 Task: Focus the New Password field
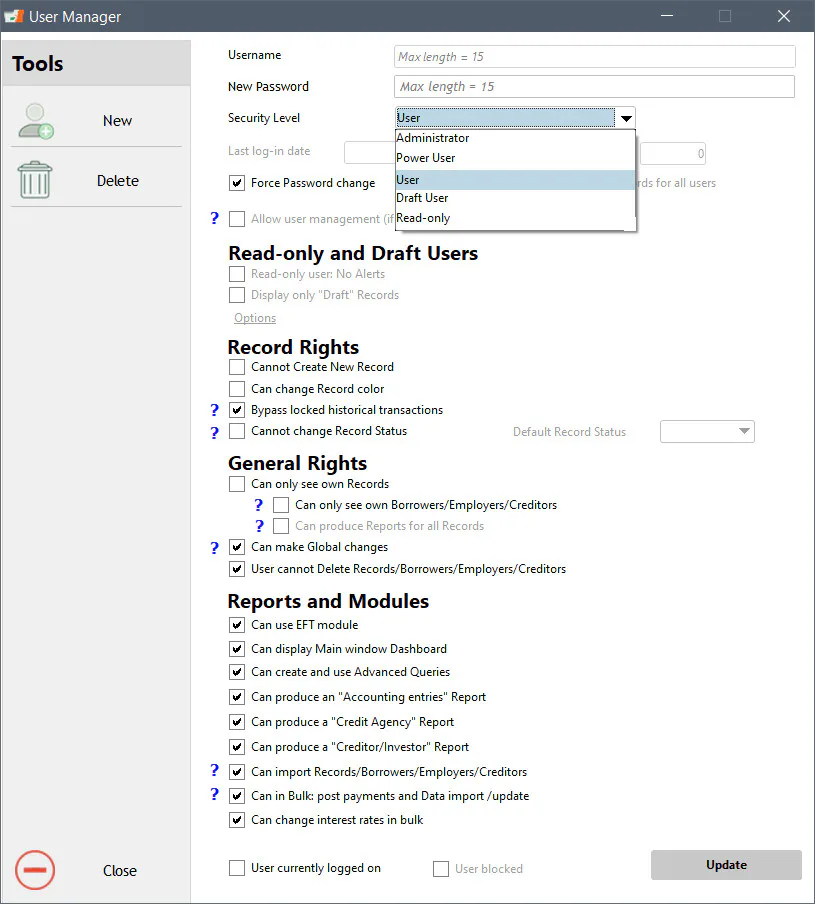point(595,86)
